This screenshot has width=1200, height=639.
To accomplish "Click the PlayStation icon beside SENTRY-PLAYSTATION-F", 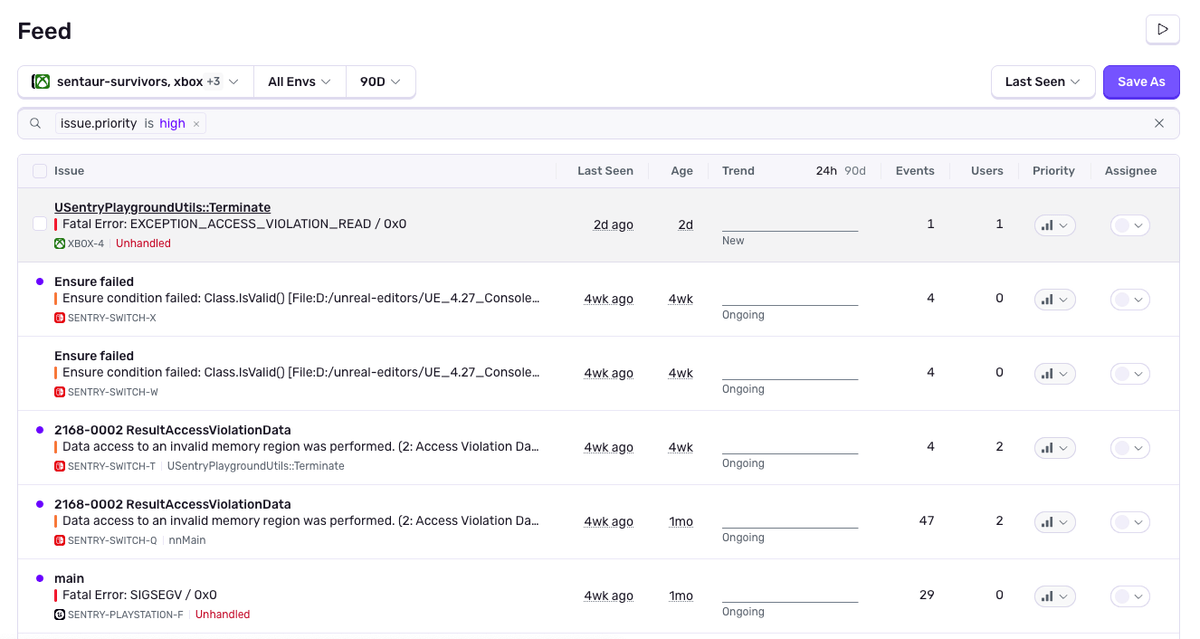I will pos(60,614).
